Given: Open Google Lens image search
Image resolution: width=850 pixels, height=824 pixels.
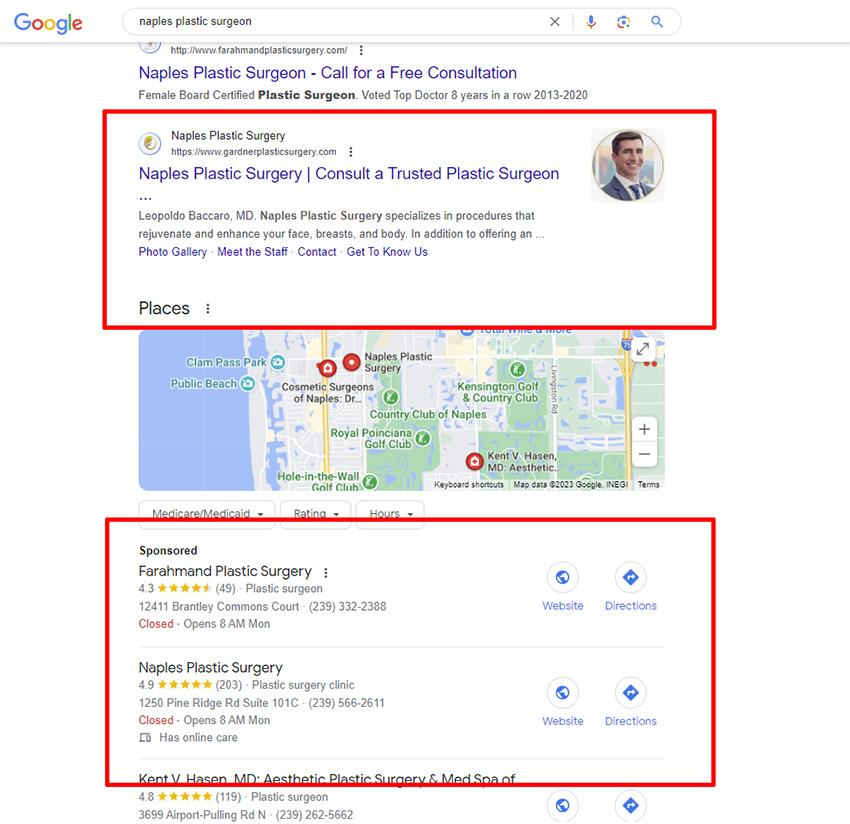Looking at the screenshot, I should pos(623,21).
